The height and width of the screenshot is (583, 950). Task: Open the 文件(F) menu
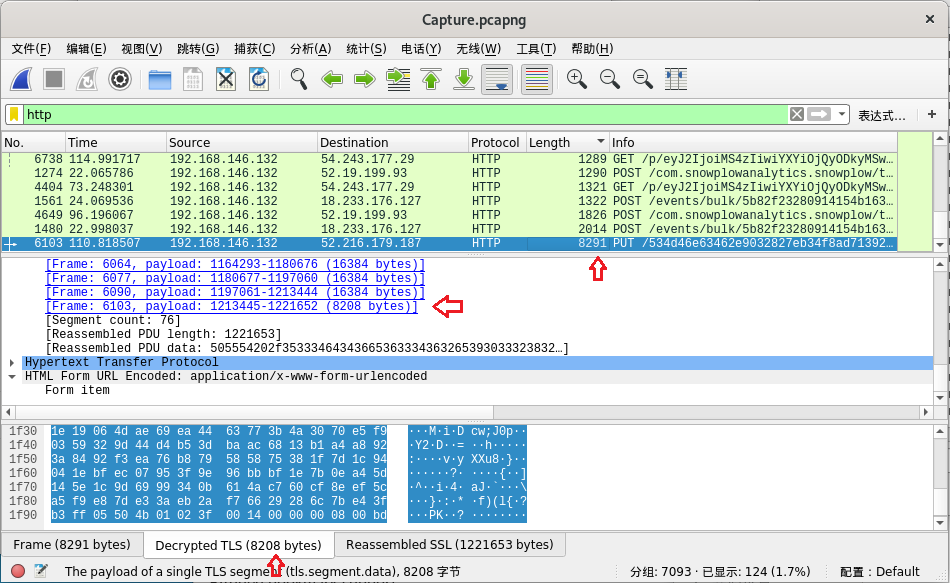tap(32, 49)
